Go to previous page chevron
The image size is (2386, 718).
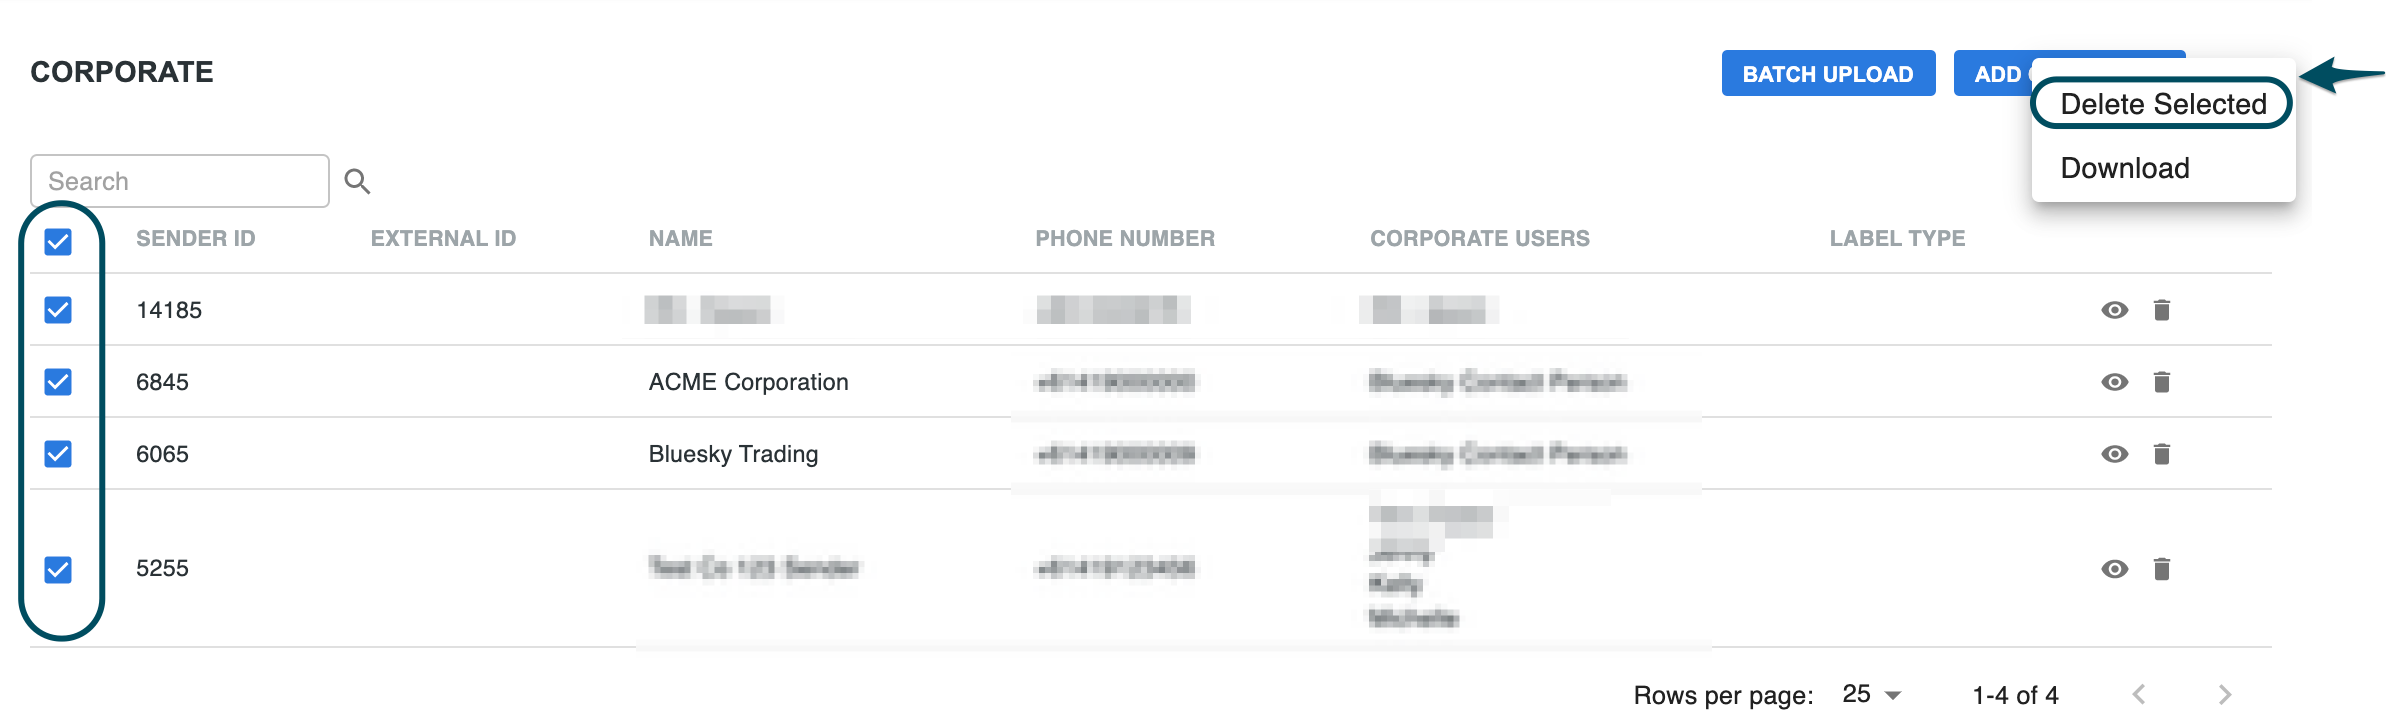click(x=2139, y=694)
